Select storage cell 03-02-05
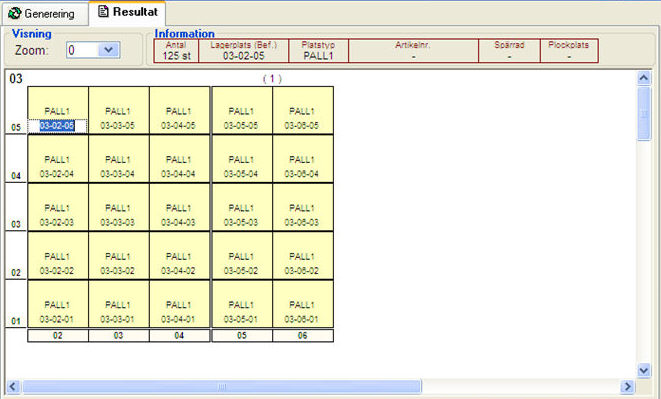Screen dimensions: 661x399 pos(58,111)
